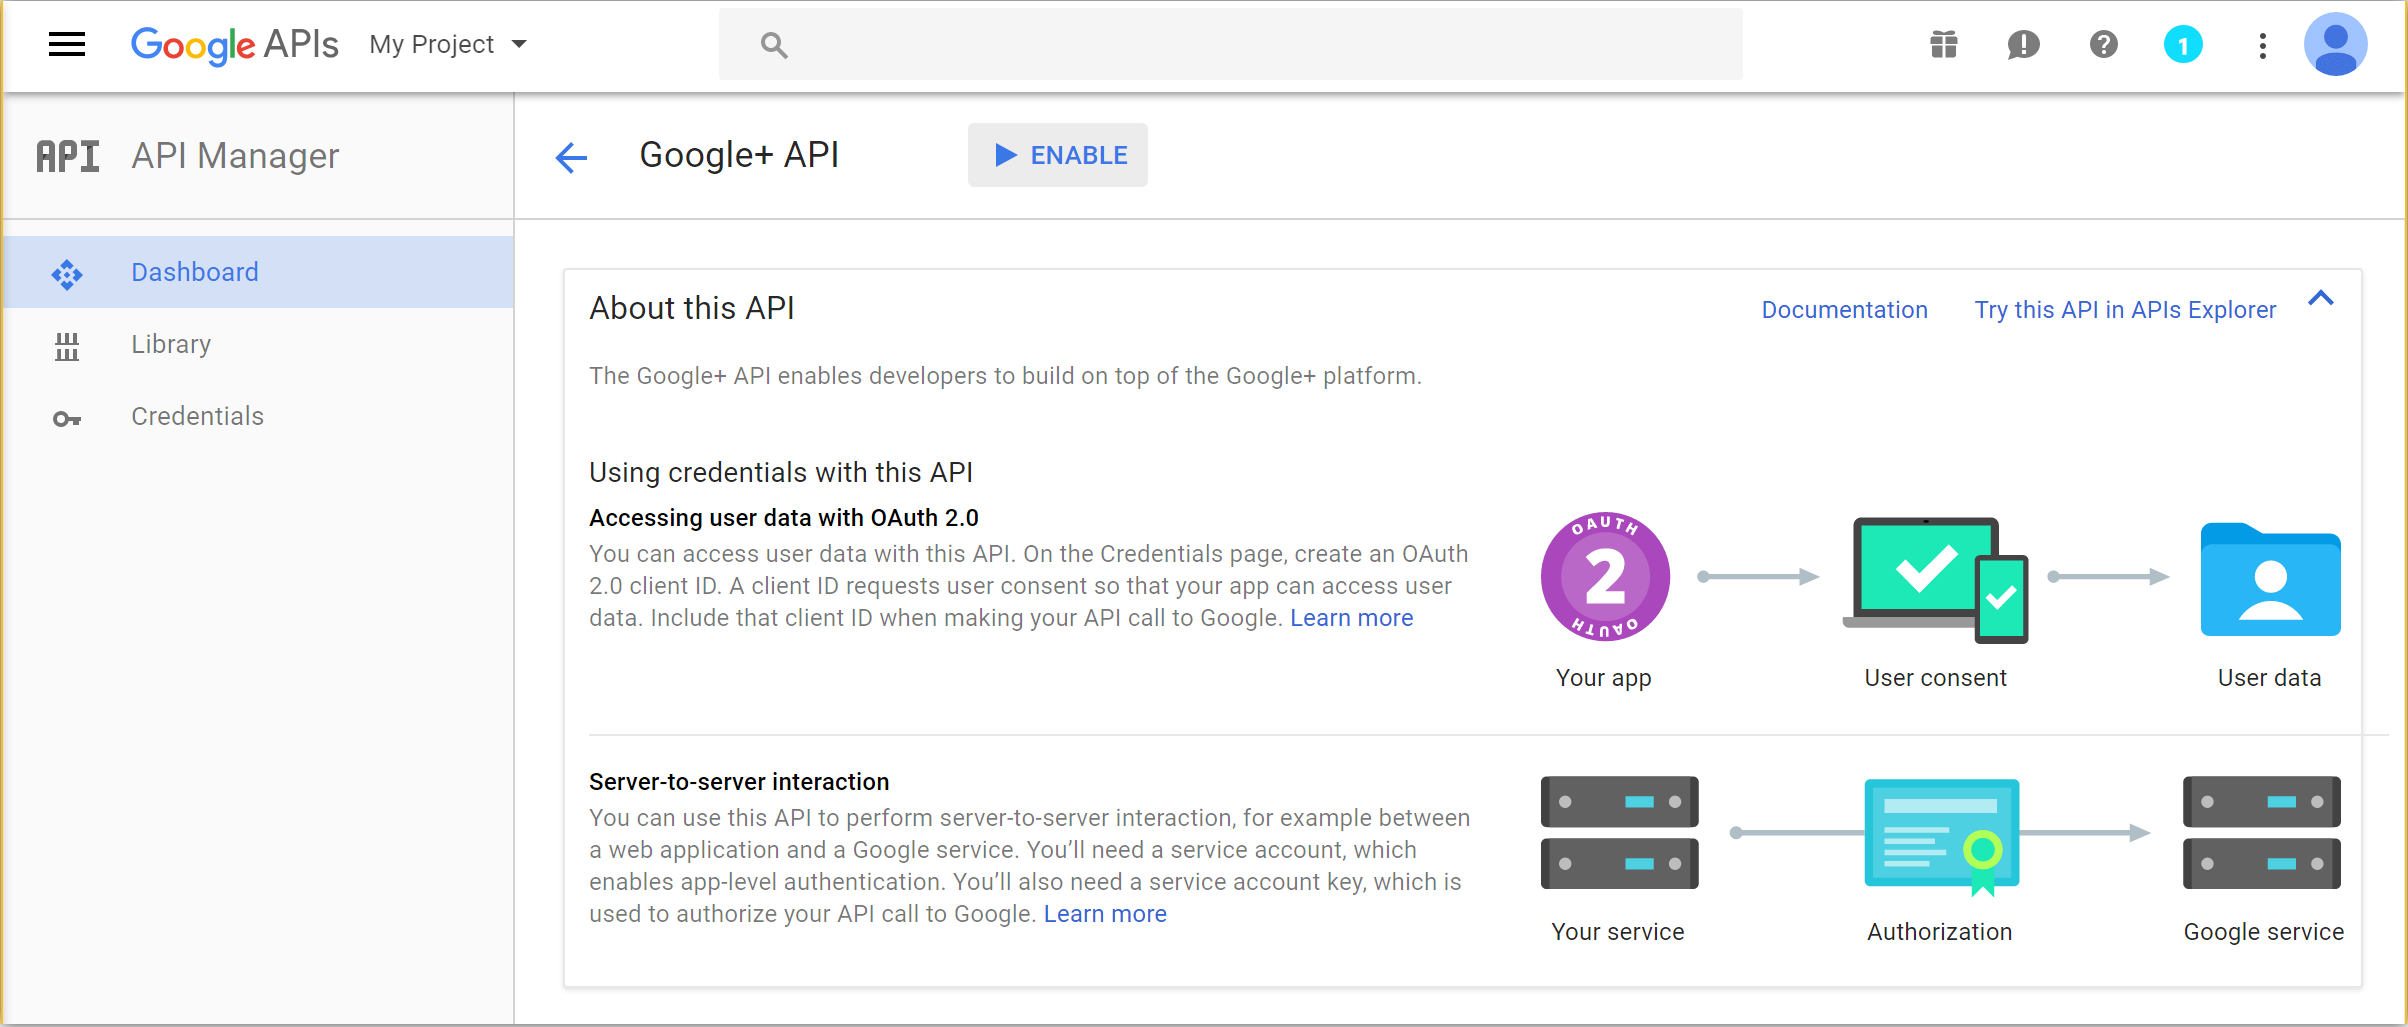Viewport: 2408px width, 1027px height.
Task: Select Dashboard in the sidebar
Action: click(259, 272)
